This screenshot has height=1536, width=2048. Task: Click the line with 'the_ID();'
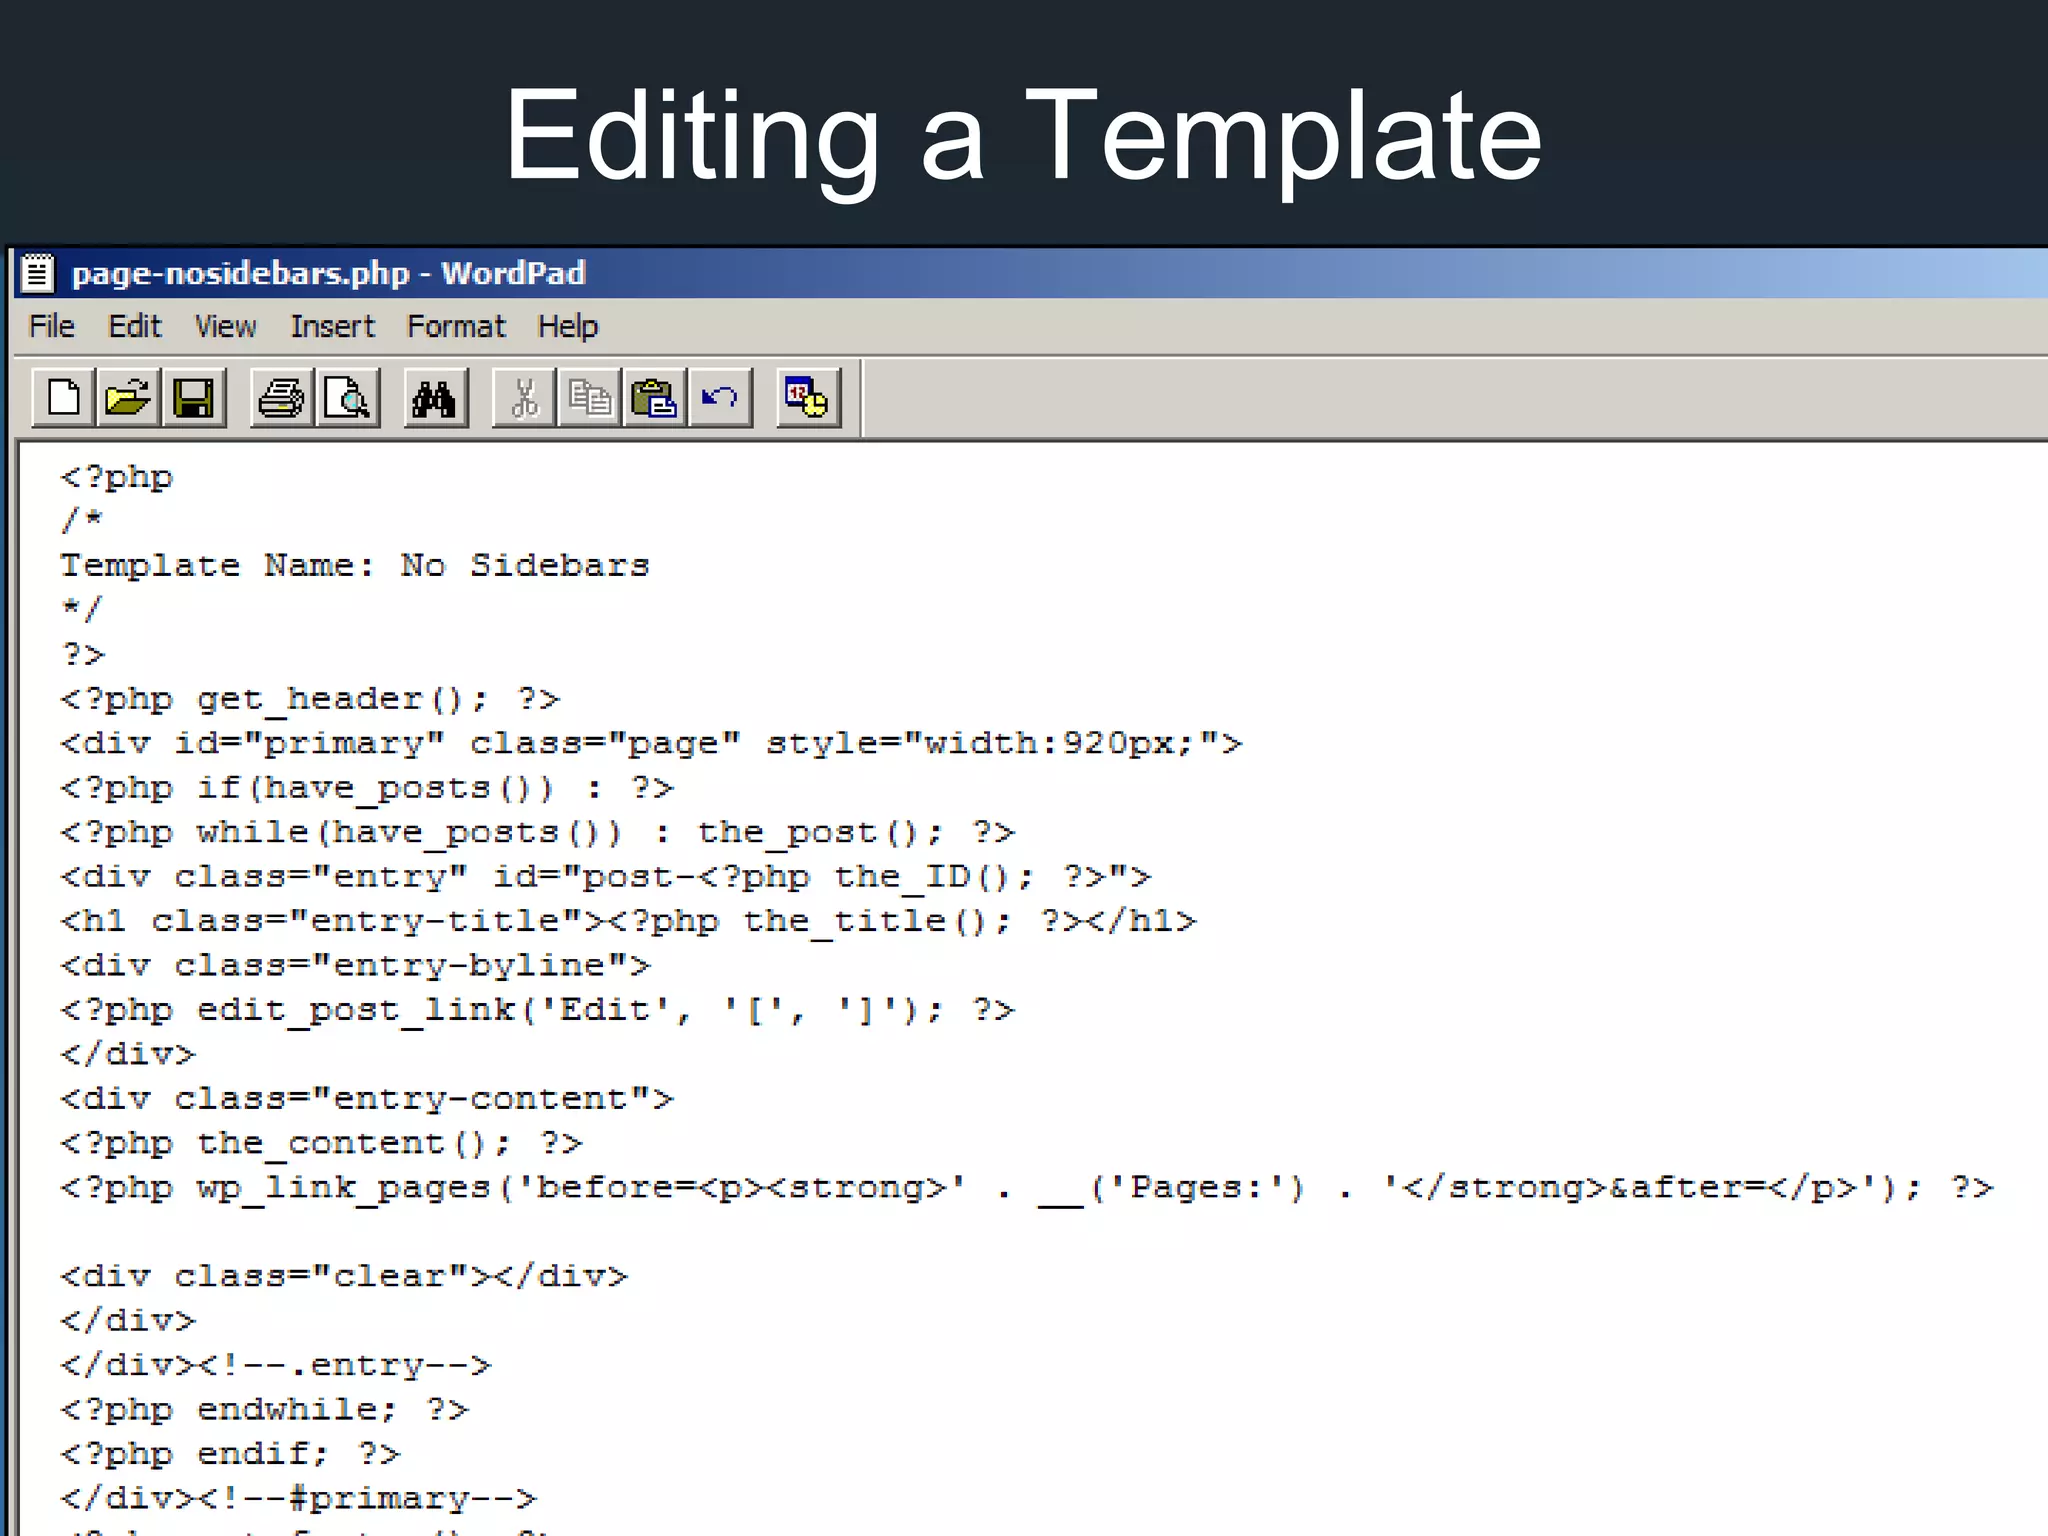[606, 877]
